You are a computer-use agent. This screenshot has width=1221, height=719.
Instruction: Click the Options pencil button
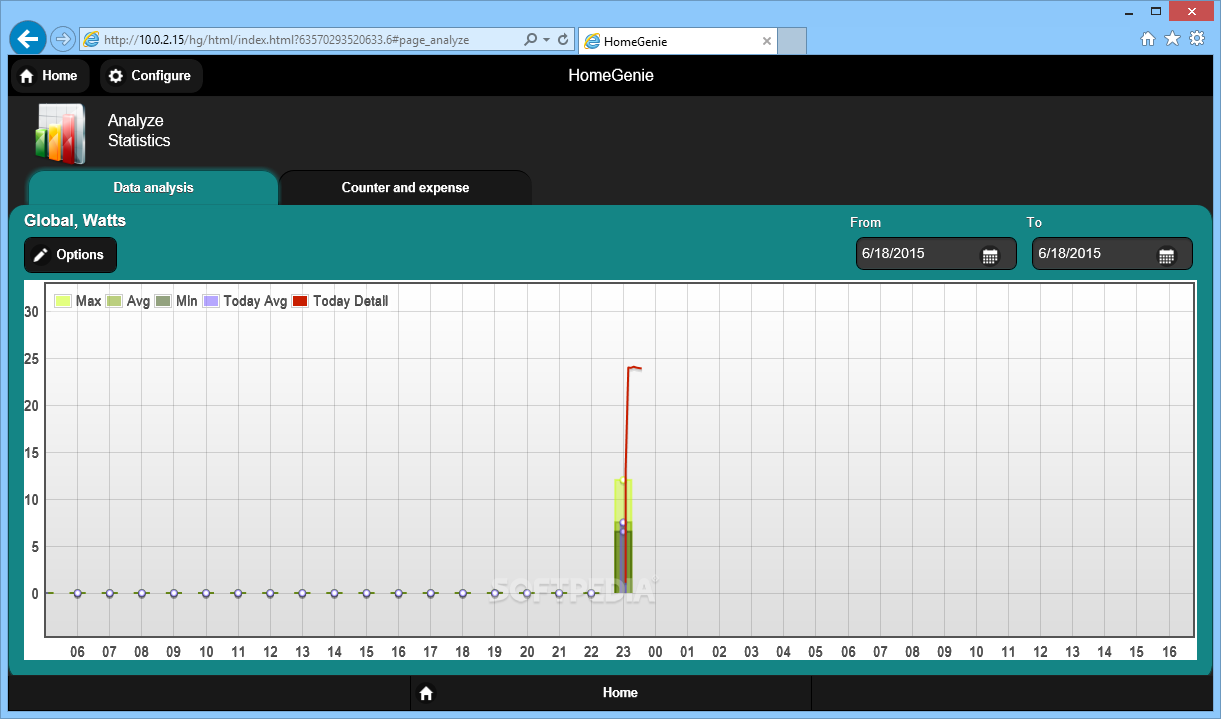point(70,255)
